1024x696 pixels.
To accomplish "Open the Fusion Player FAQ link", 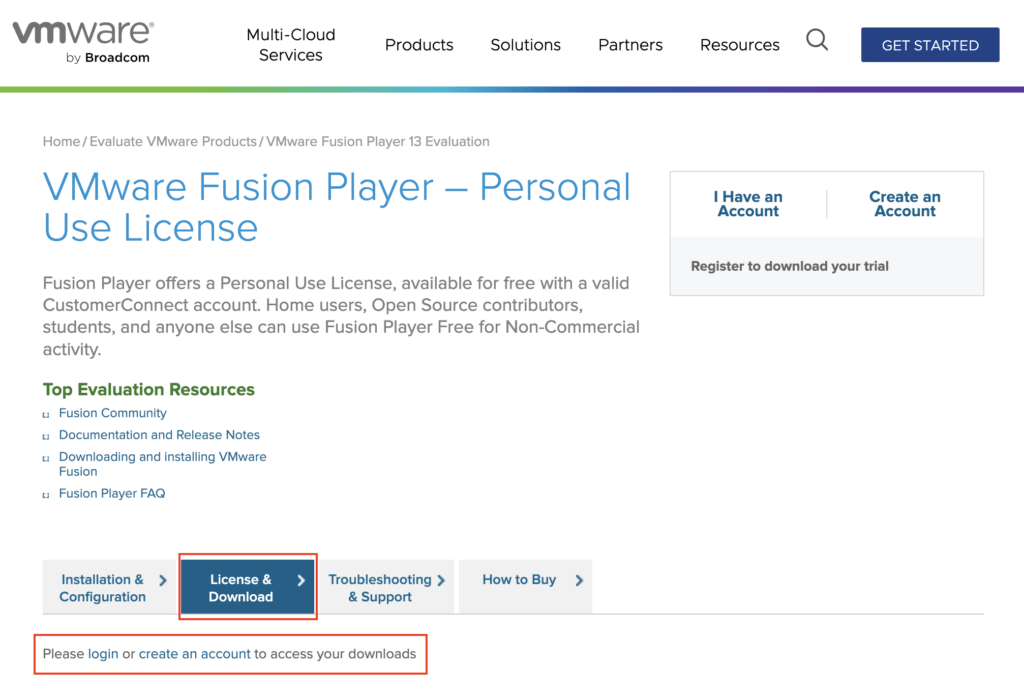I will pos(112,493).
